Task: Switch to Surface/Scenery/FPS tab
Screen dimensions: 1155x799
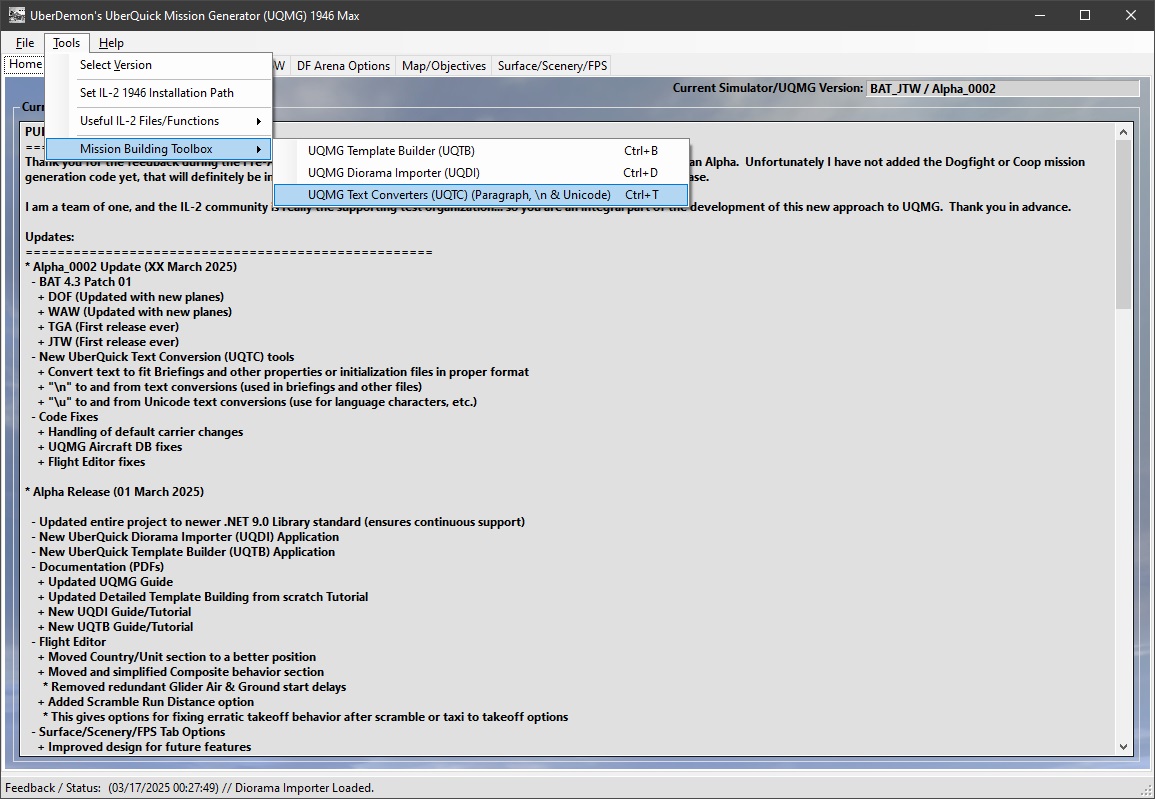Action: 552,66
